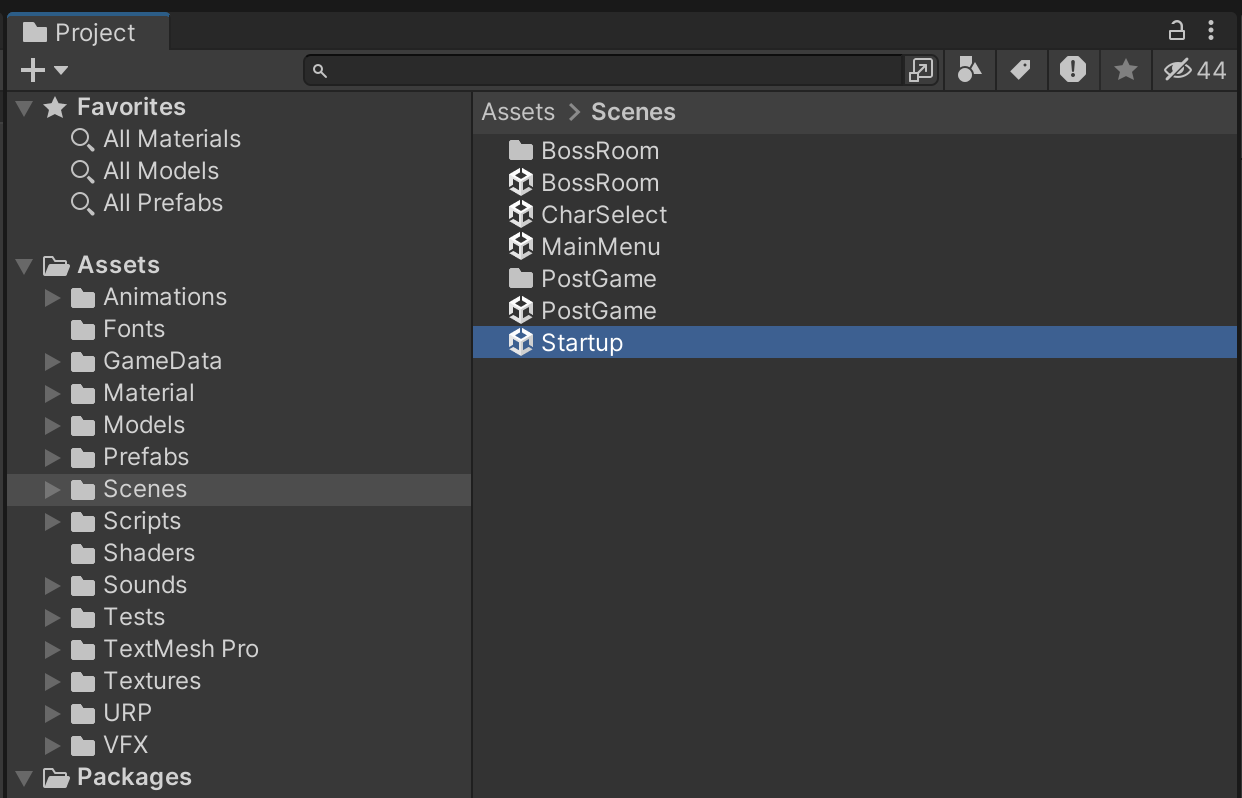
Task: Click the project search input field
Action: click(610, 70)
